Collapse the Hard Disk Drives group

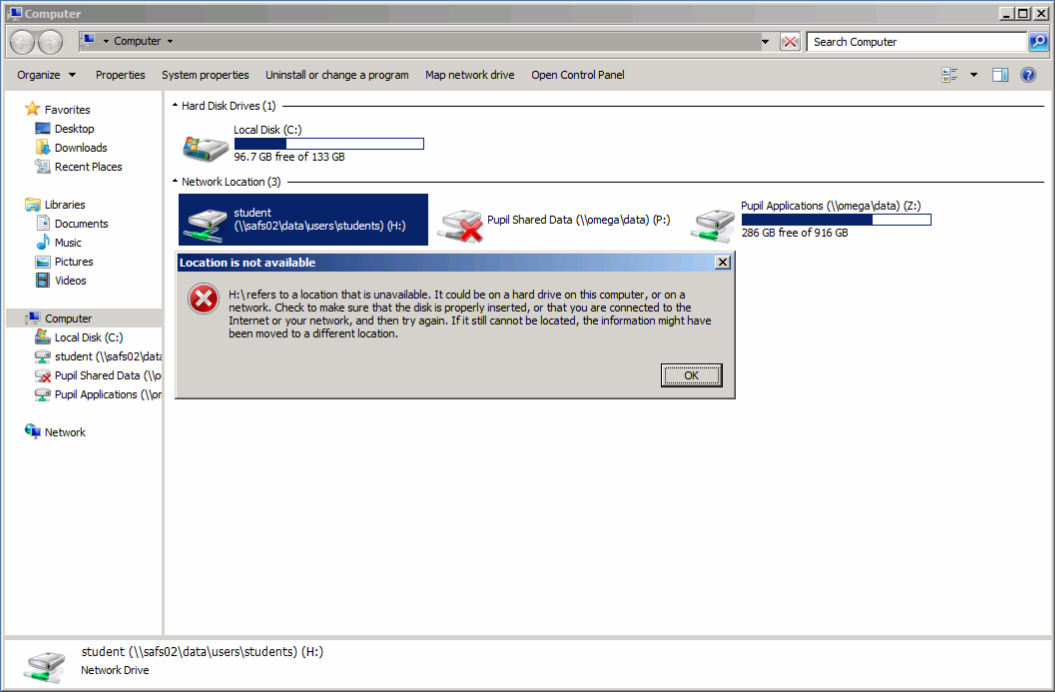click(x=175, y=106)
